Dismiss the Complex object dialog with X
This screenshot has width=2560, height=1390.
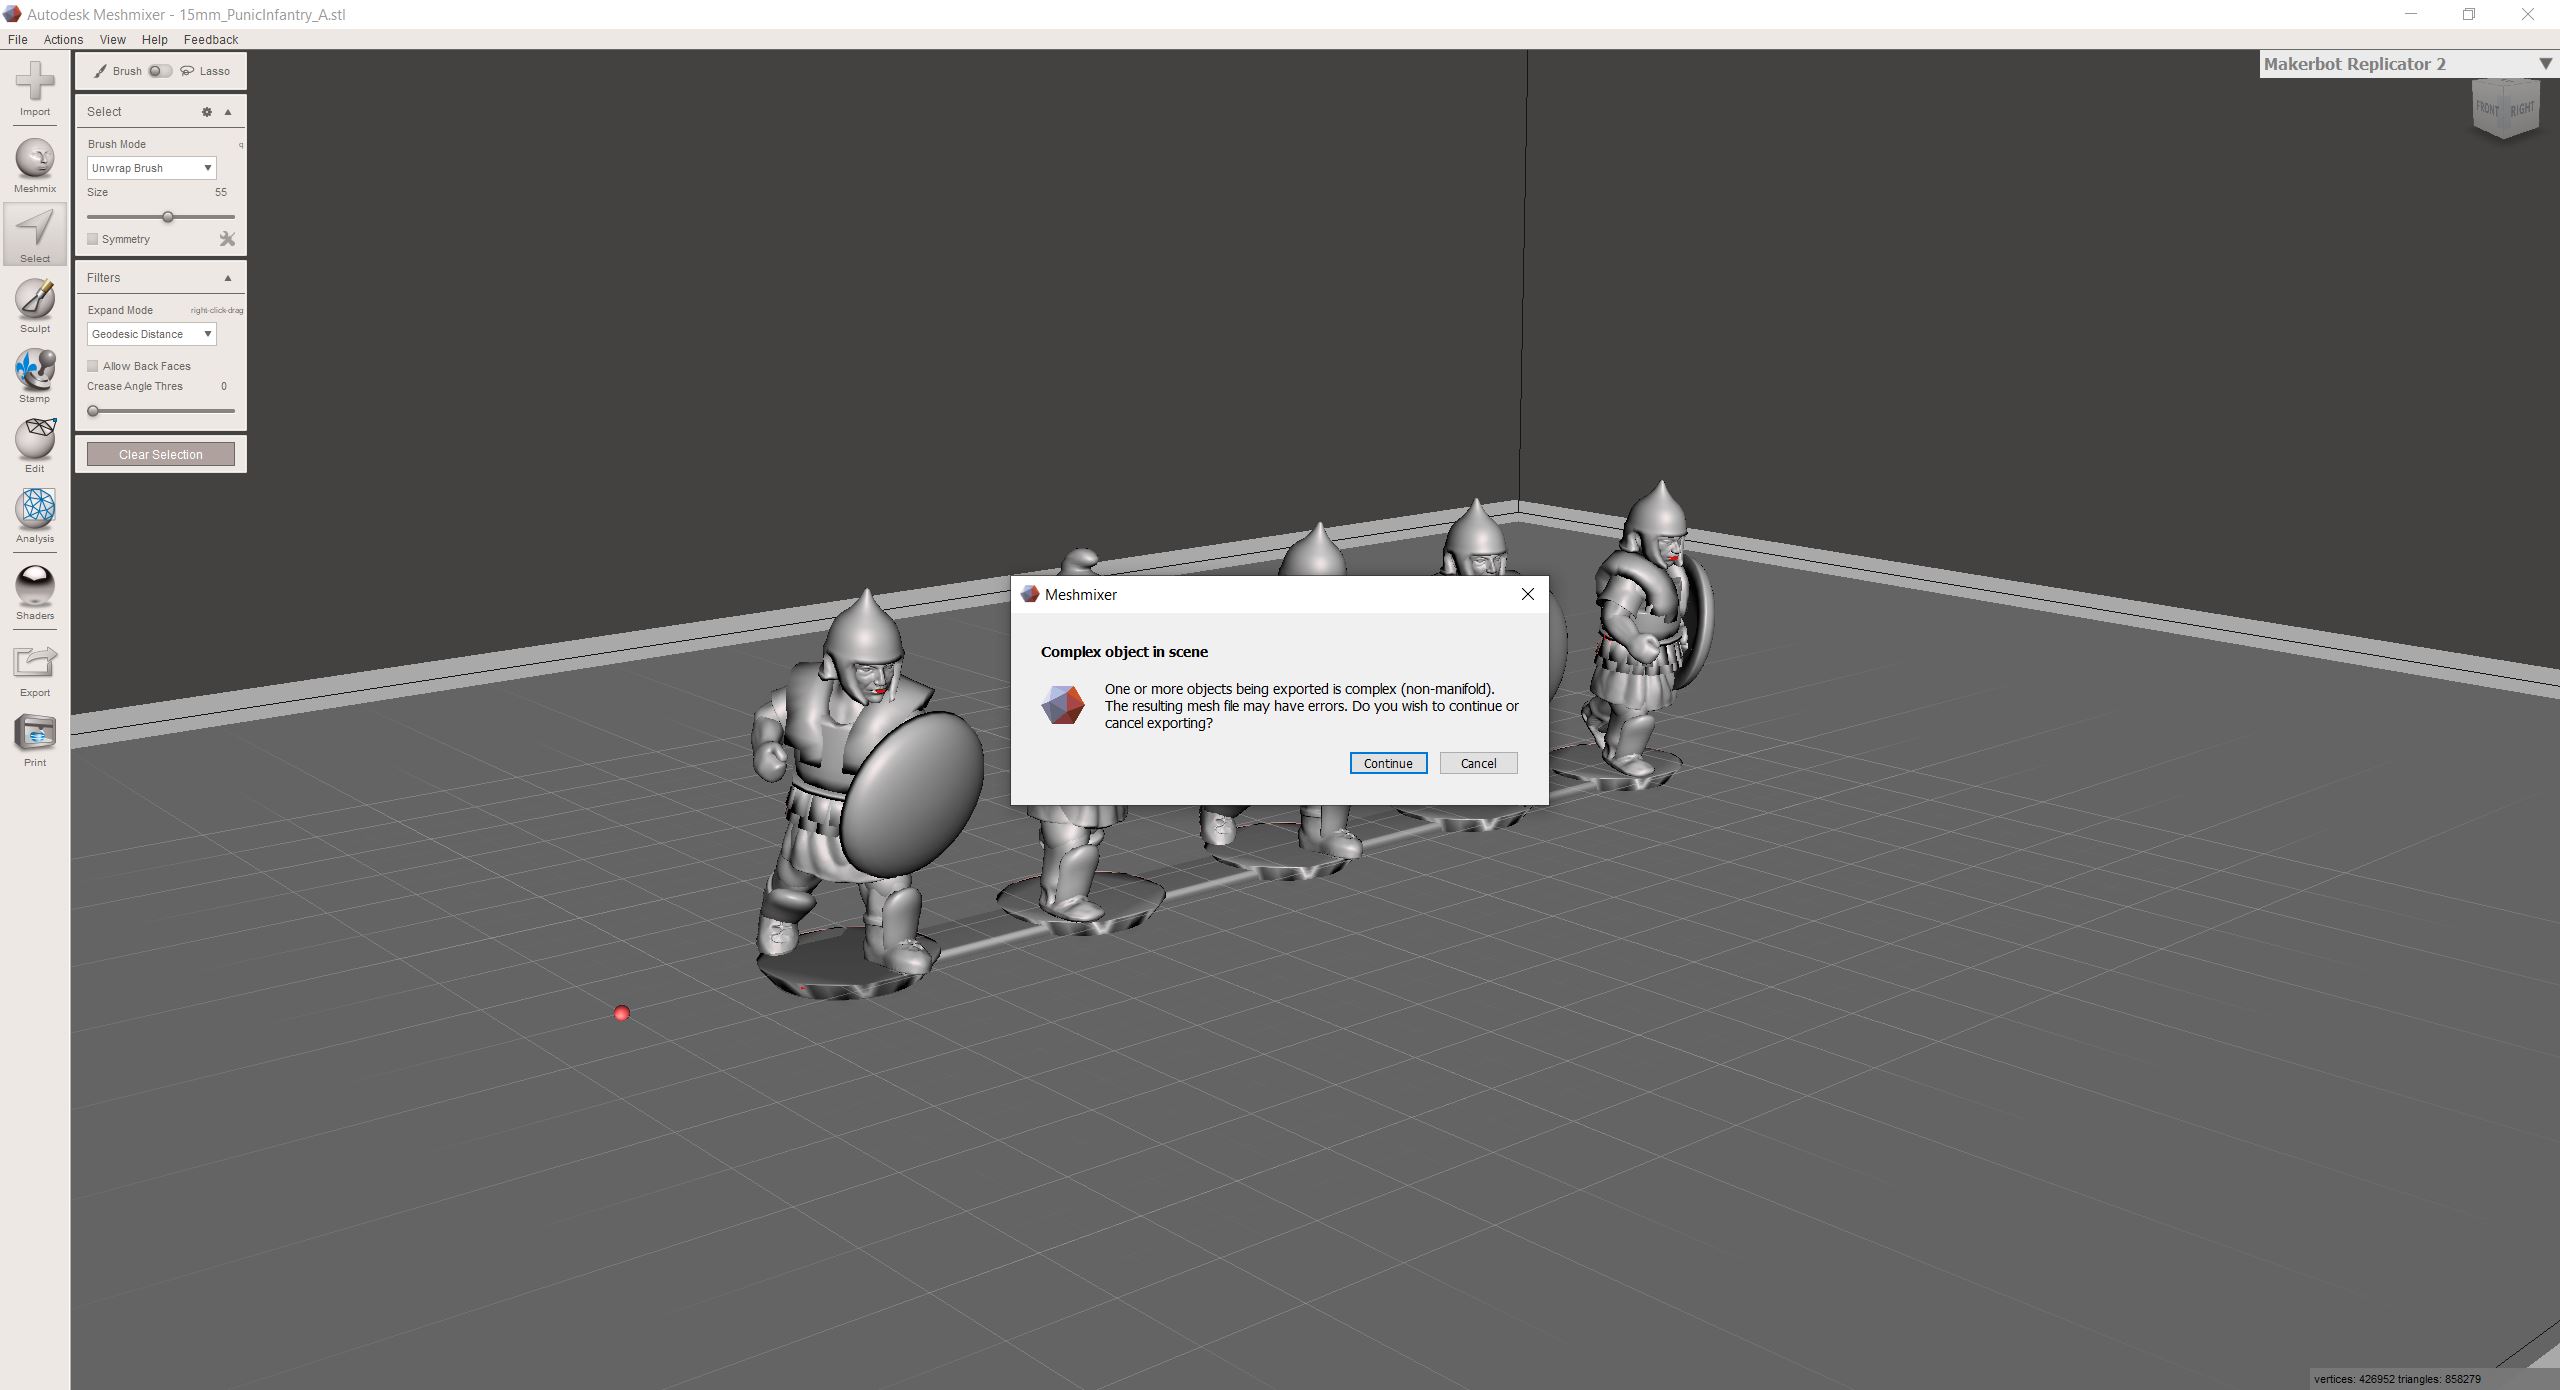[1527, 593]
